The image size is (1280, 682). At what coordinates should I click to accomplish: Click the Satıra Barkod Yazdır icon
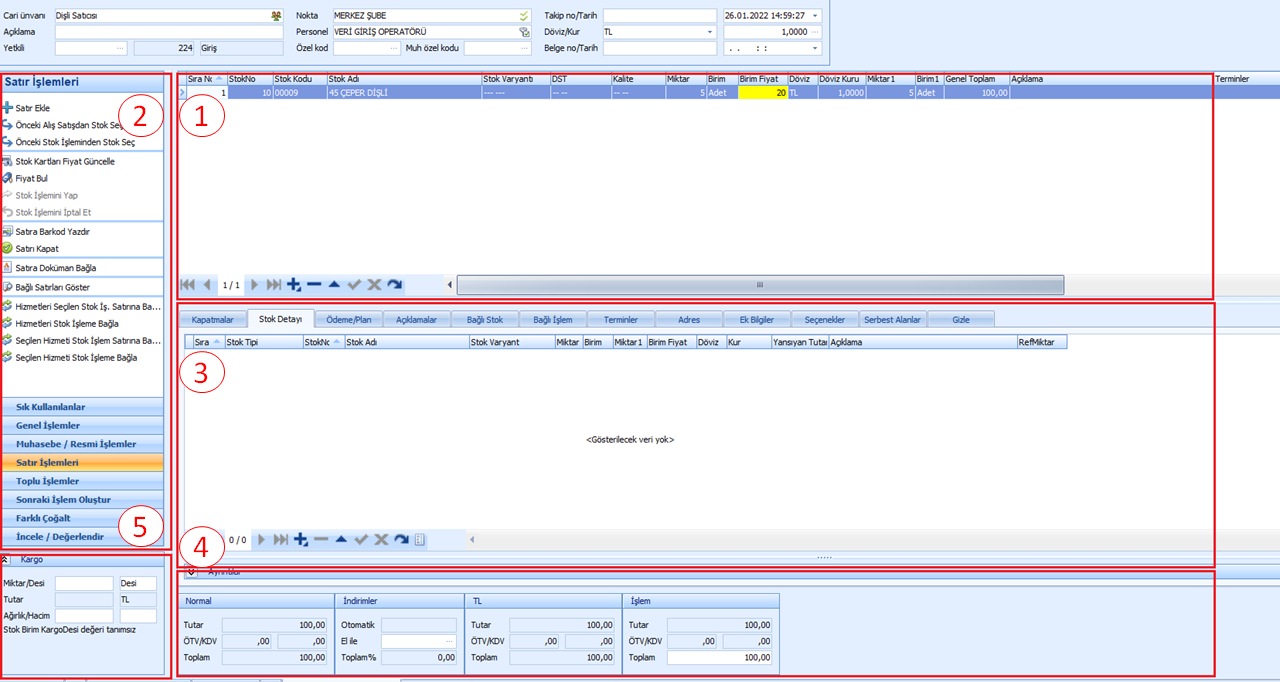pyautogui.click(x=8, y=231)
